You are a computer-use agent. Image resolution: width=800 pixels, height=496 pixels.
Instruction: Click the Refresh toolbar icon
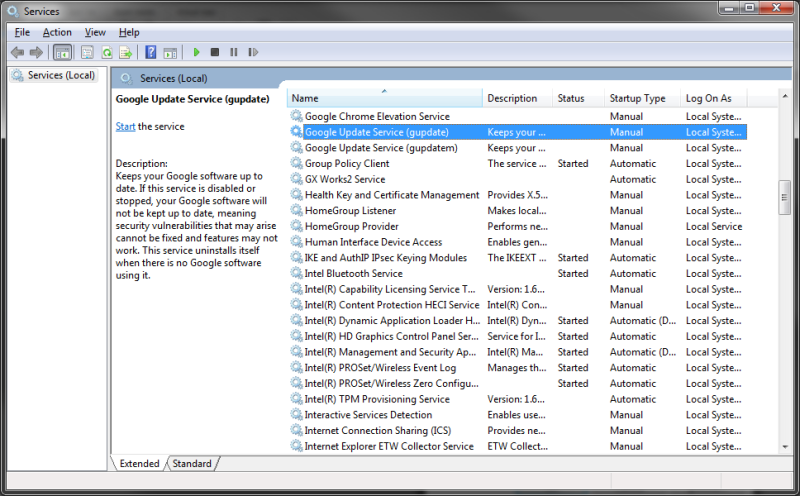(107, 52)
